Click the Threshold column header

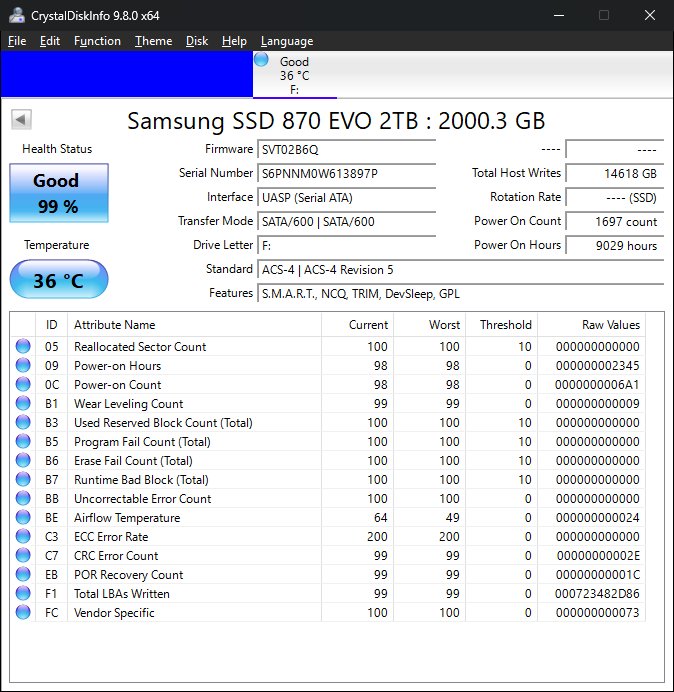click(501, 325)
